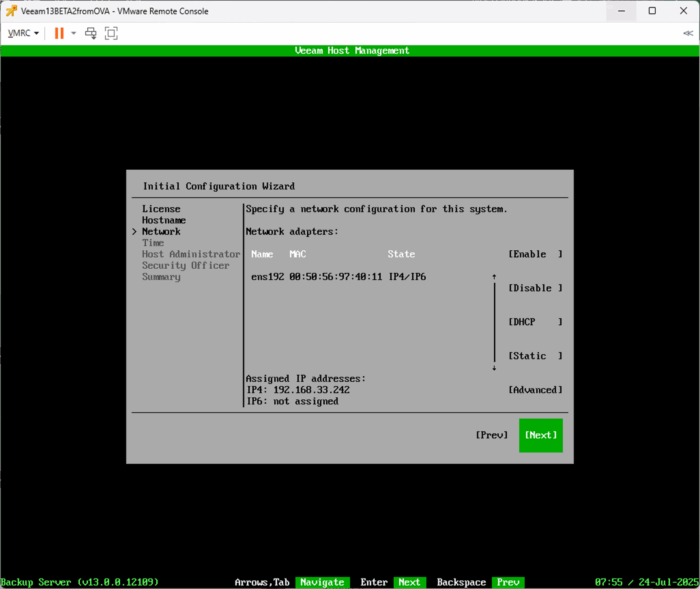Click the Navigate hint in footer
The height and width of the screenshot is (589, 700).
(322, 582)
